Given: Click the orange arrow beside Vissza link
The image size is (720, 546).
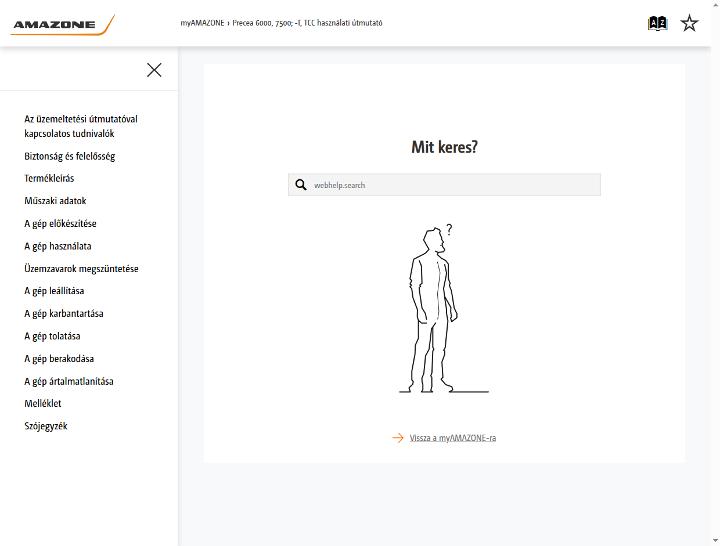Looking at the screenshot, I should [x=398, y=438].
